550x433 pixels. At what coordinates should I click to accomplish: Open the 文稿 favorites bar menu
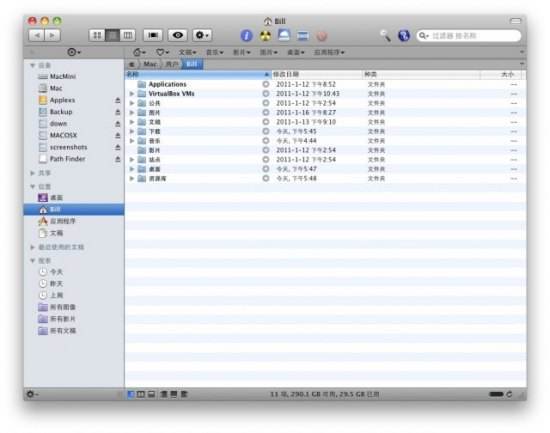coord(187,52)
